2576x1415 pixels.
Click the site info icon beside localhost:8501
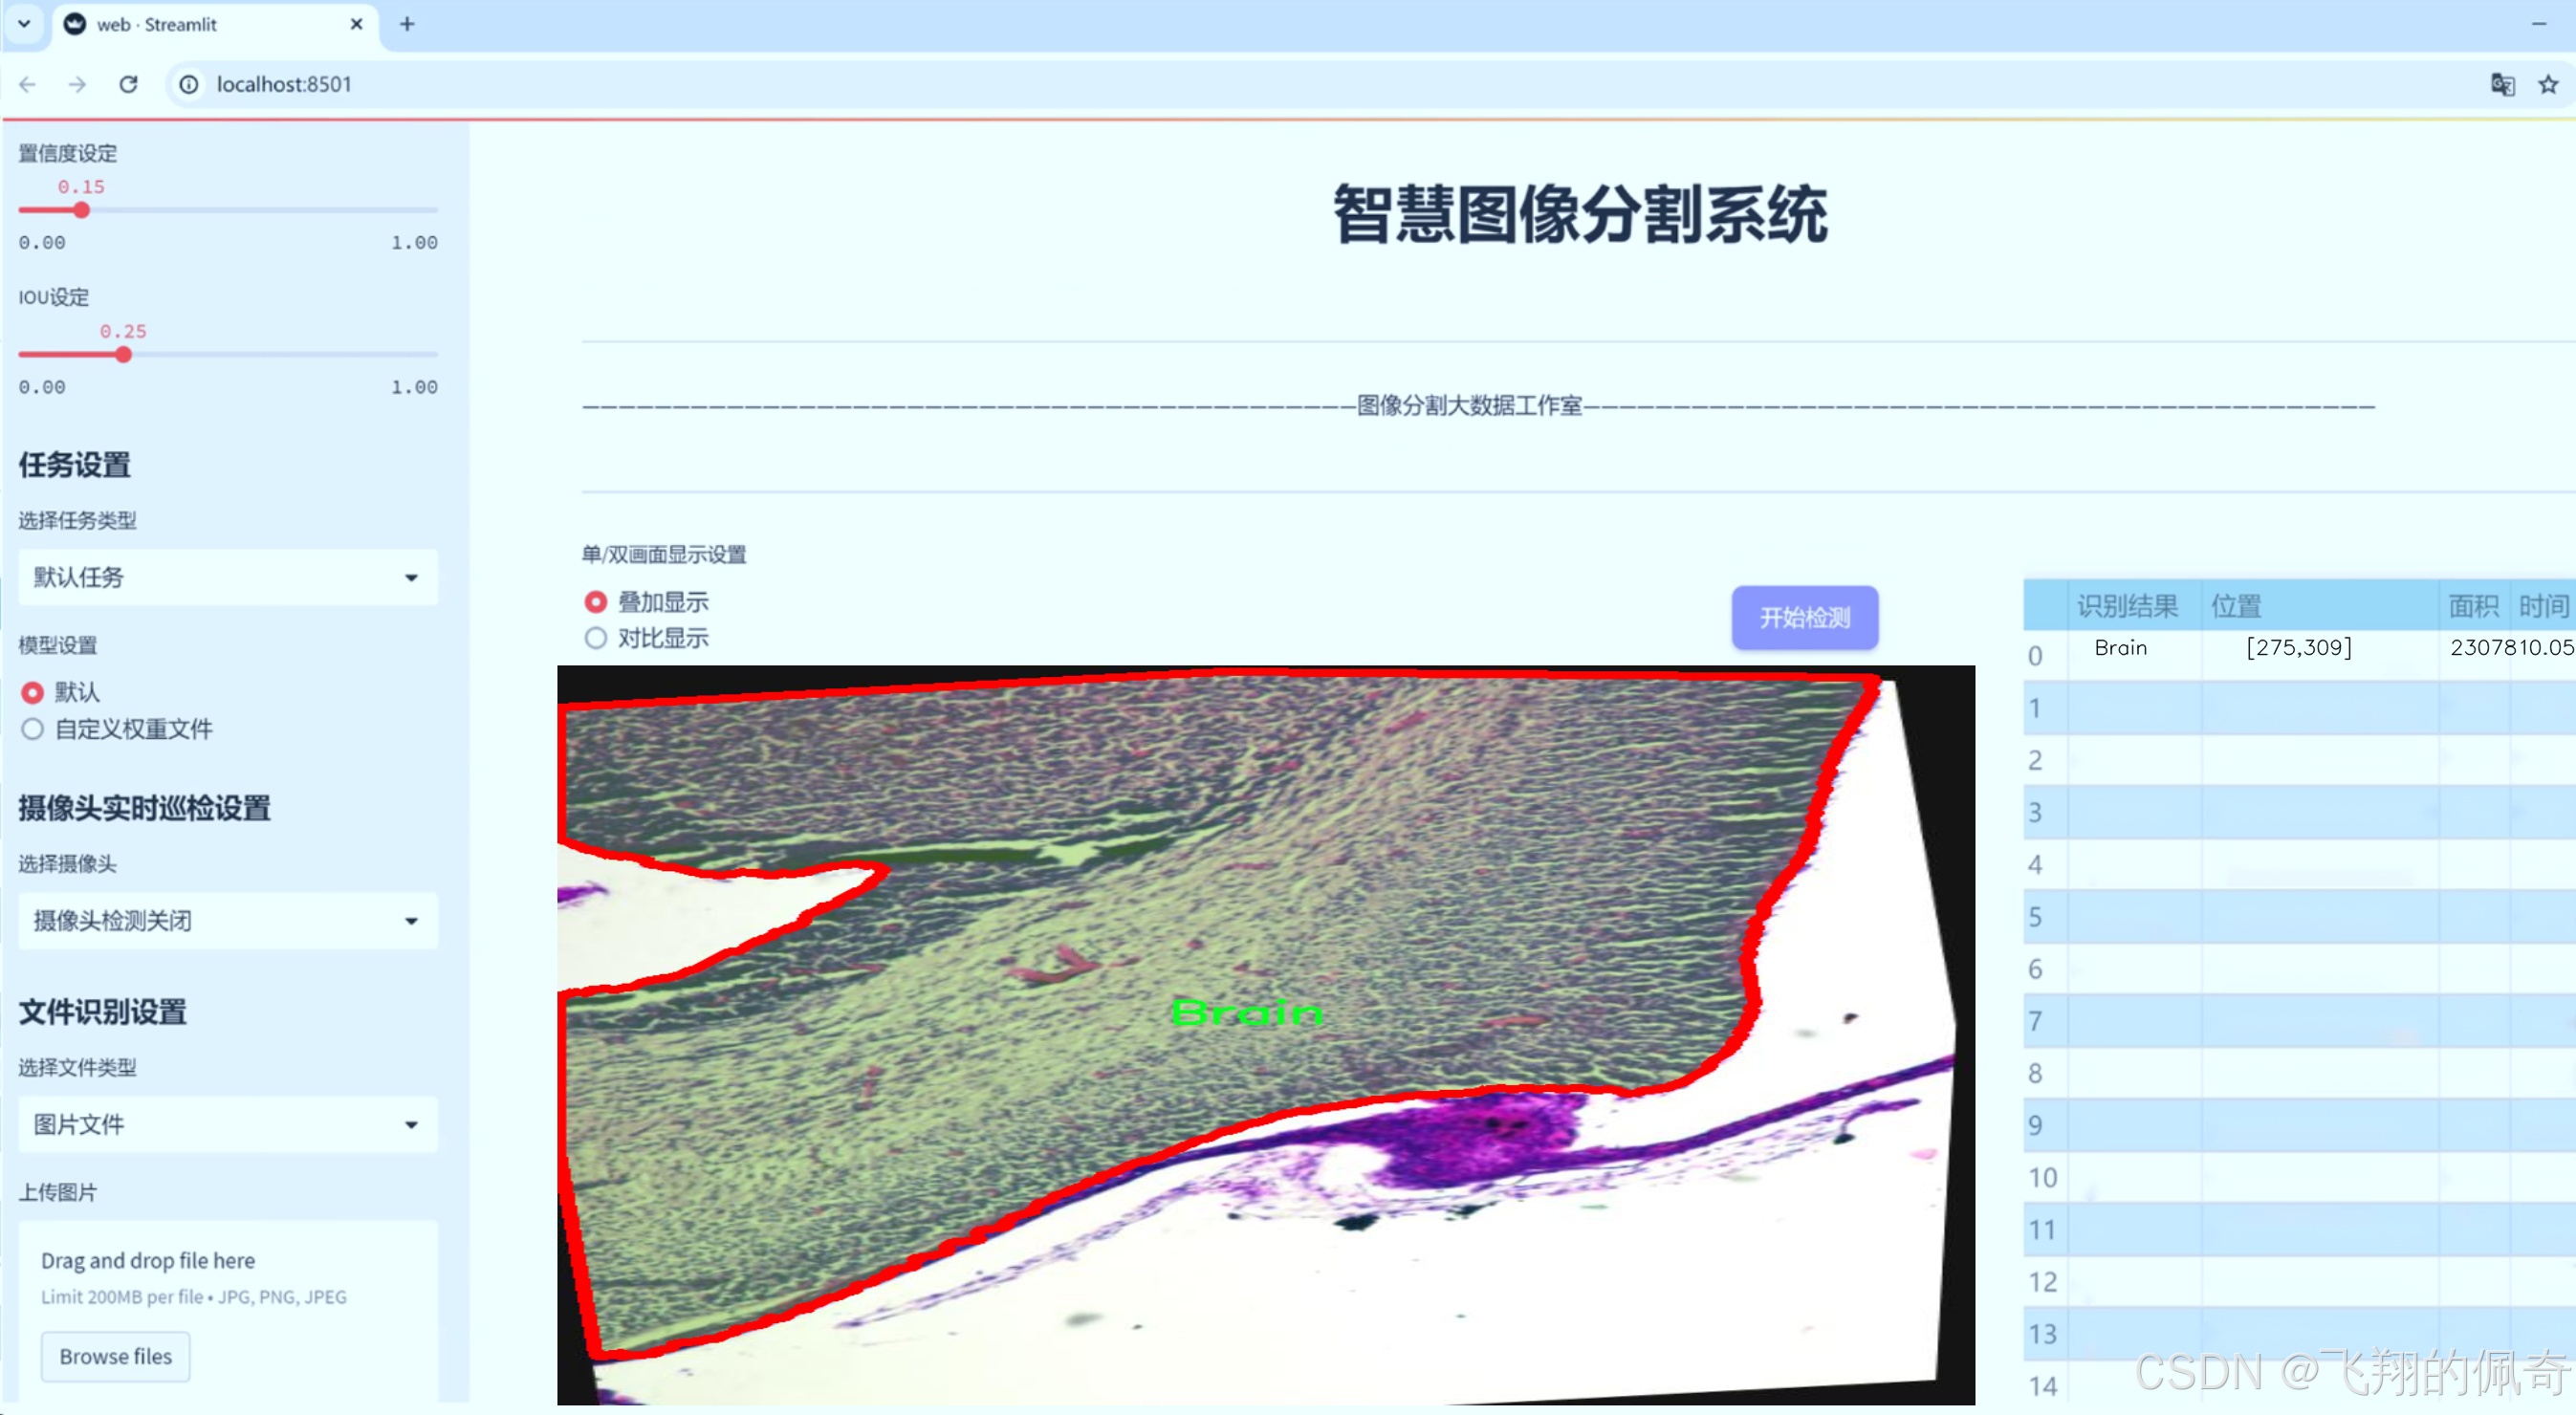pos(188,84)
